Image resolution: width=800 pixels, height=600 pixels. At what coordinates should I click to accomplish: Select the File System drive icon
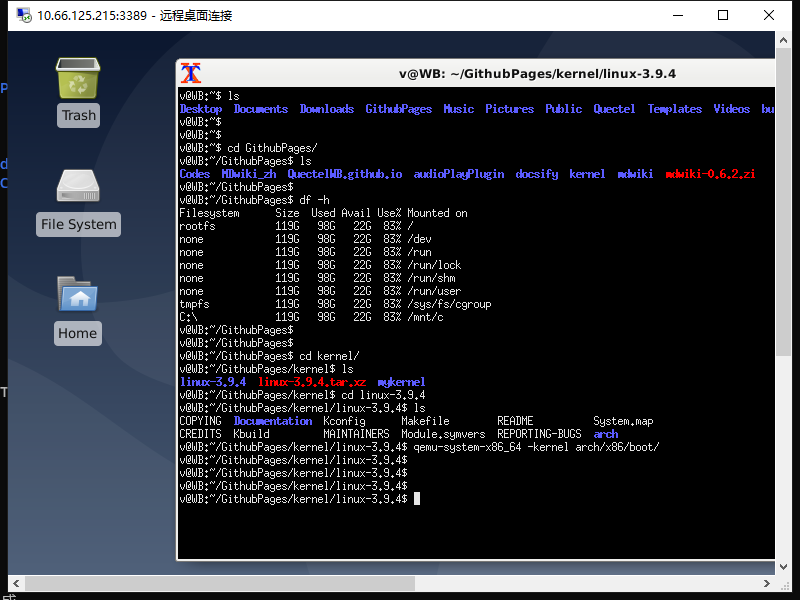78,186
